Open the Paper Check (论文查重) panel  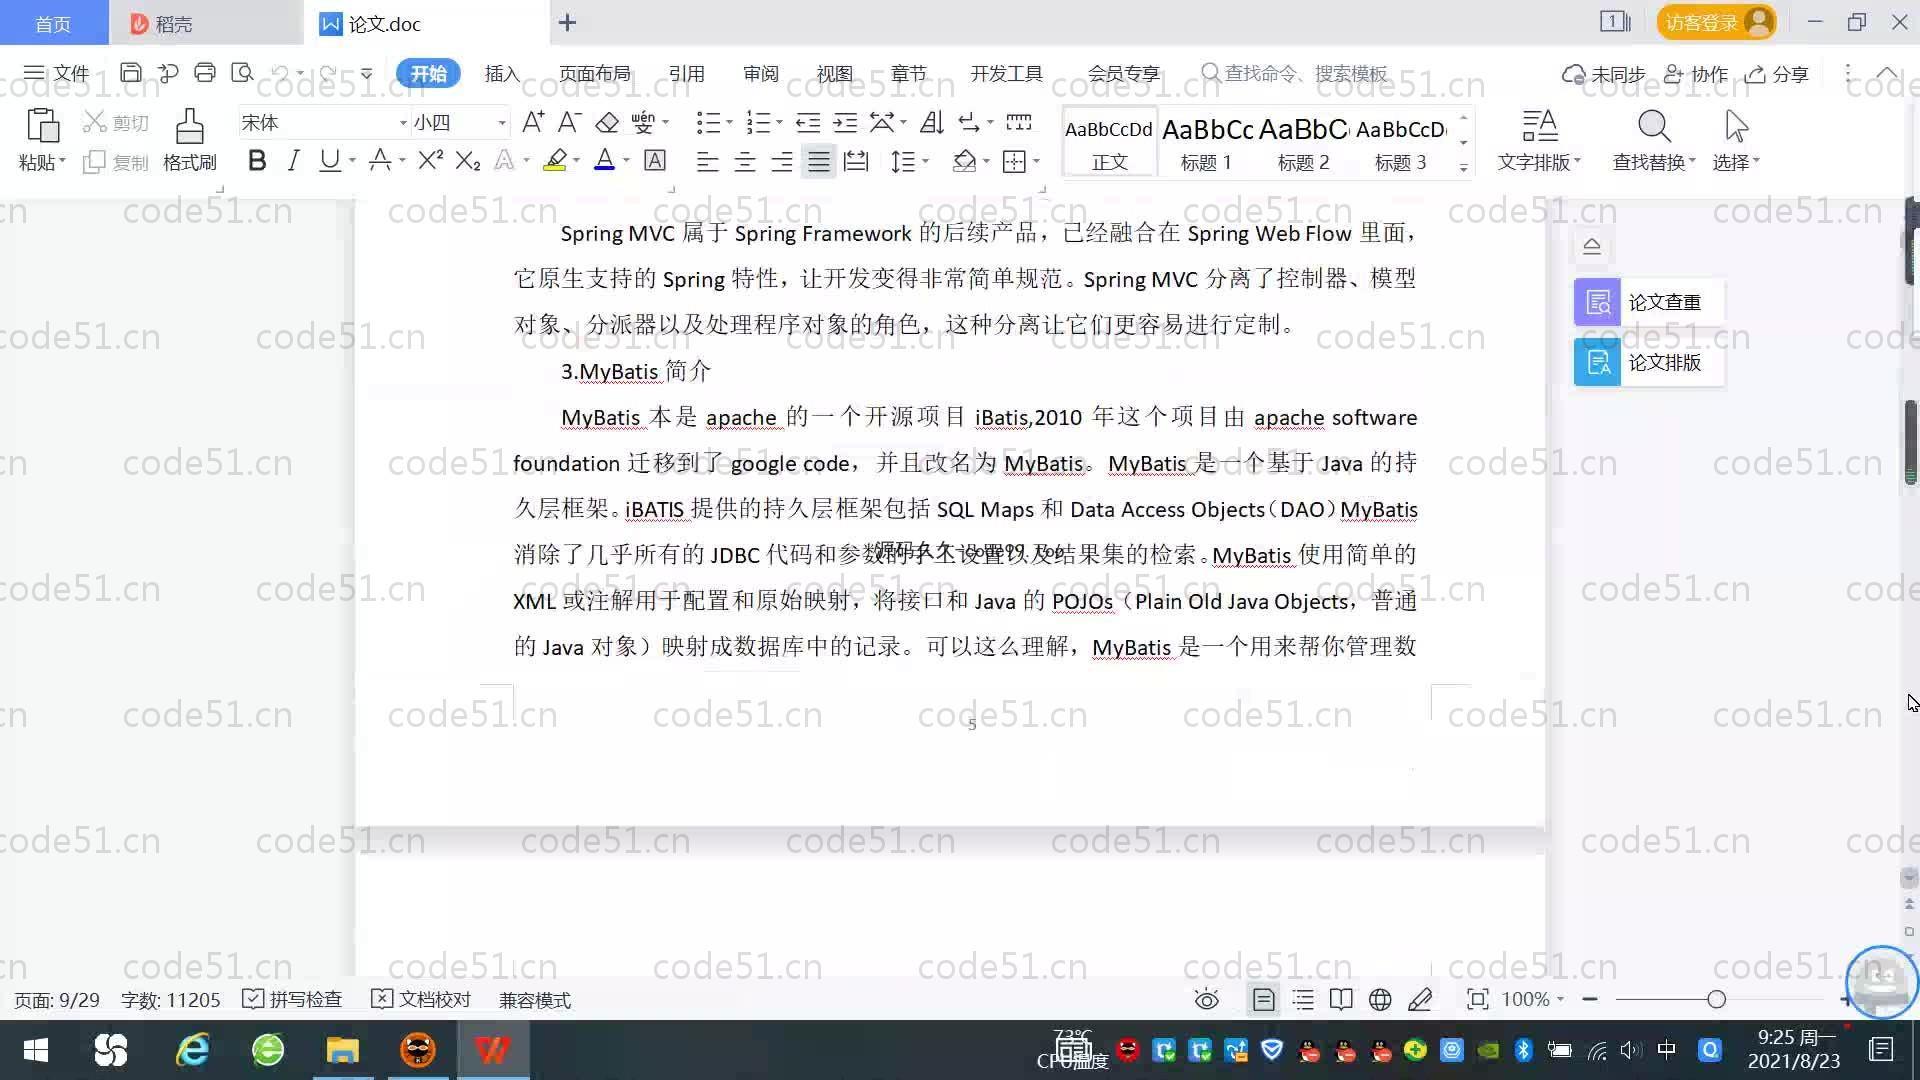pyautogui.click(x=1648, y=302)
